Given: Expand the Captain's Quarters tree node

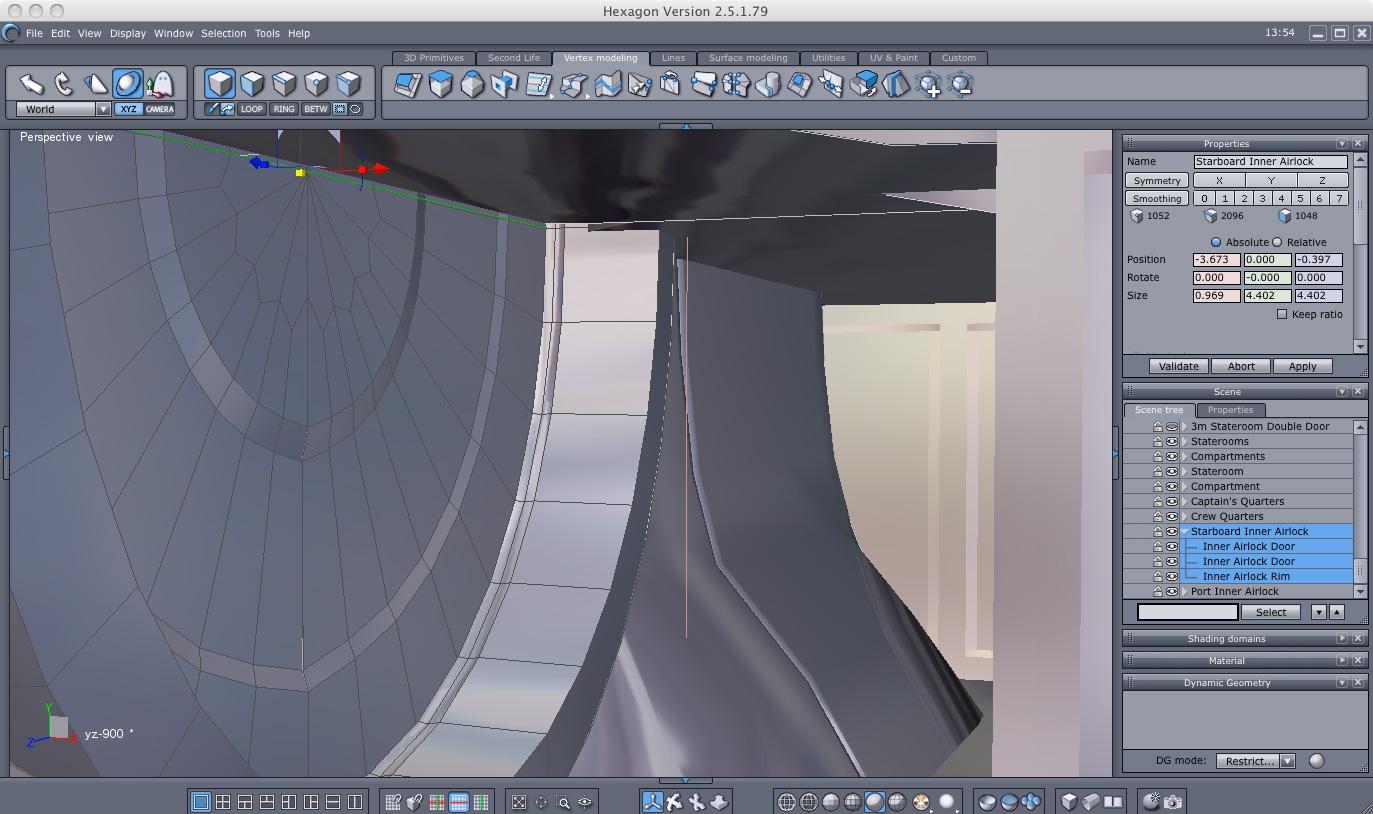Looking at the screenshot, I should [1185, 501].
